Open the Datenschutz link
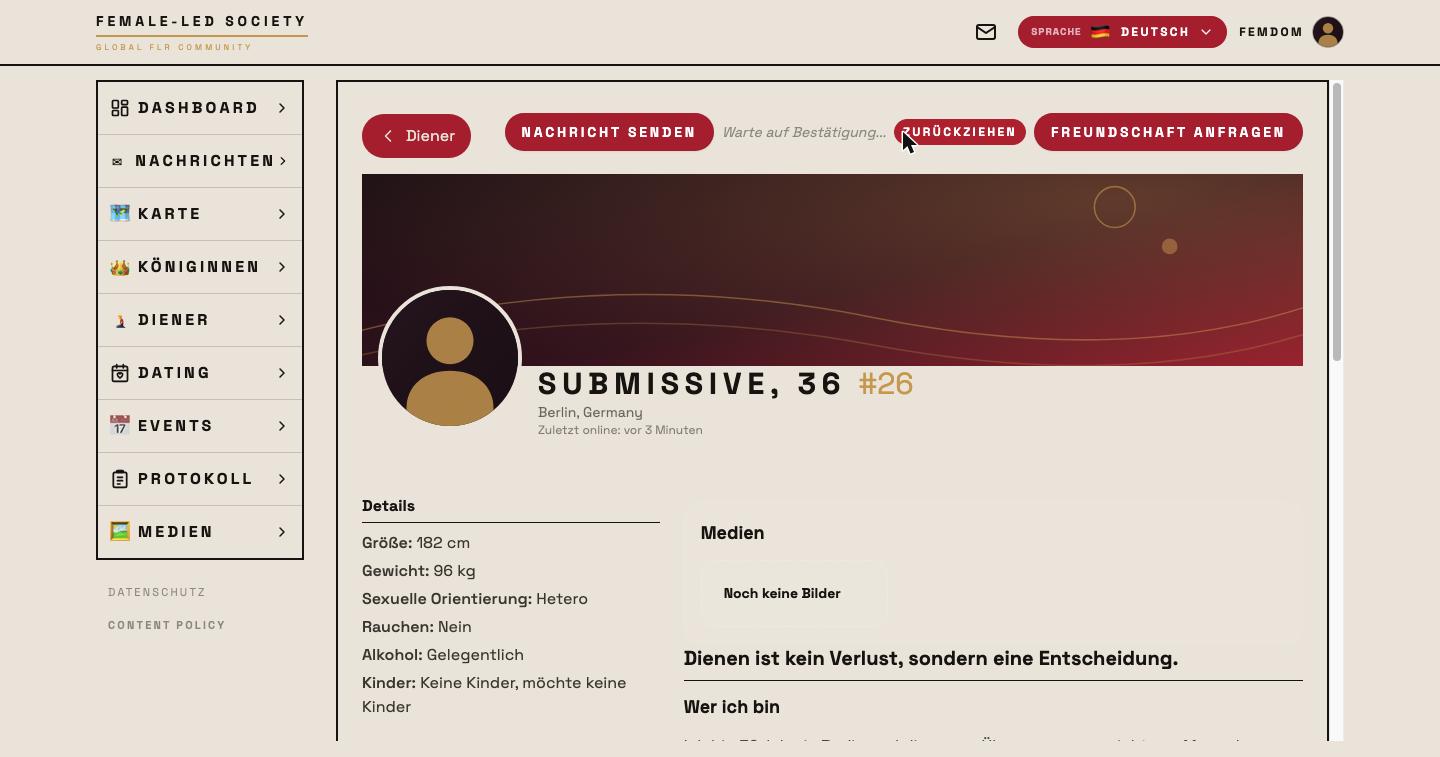The width and height of the screenshot is (1440, 757). 157,593
